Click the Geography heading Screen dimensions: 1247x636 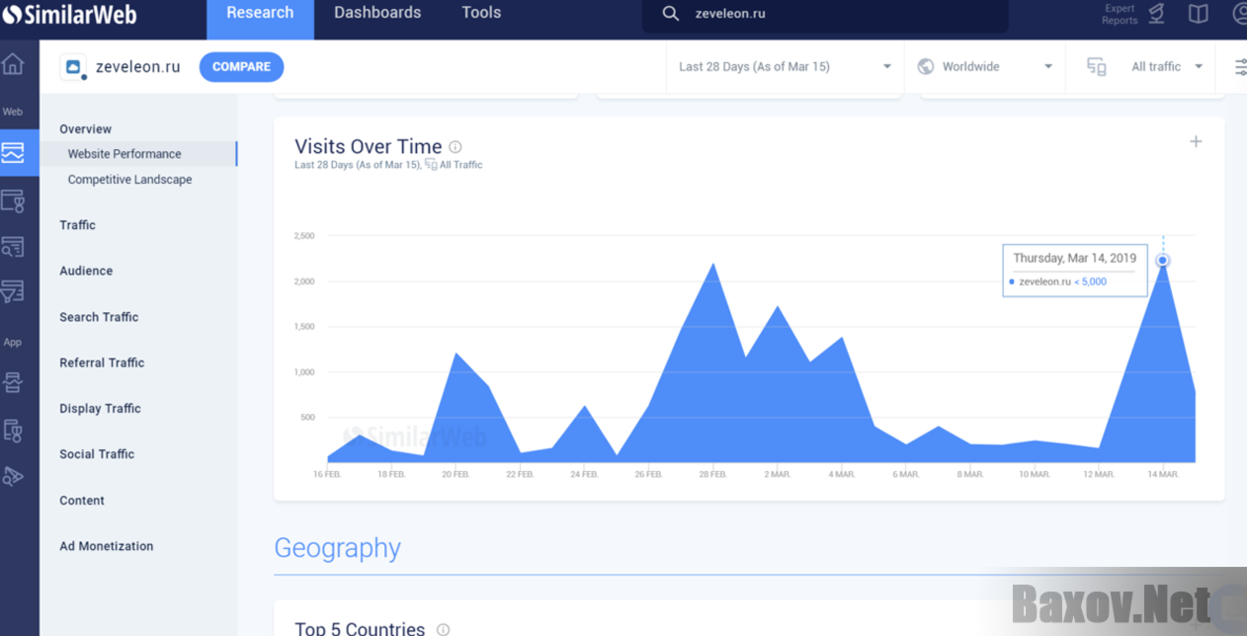337,548
